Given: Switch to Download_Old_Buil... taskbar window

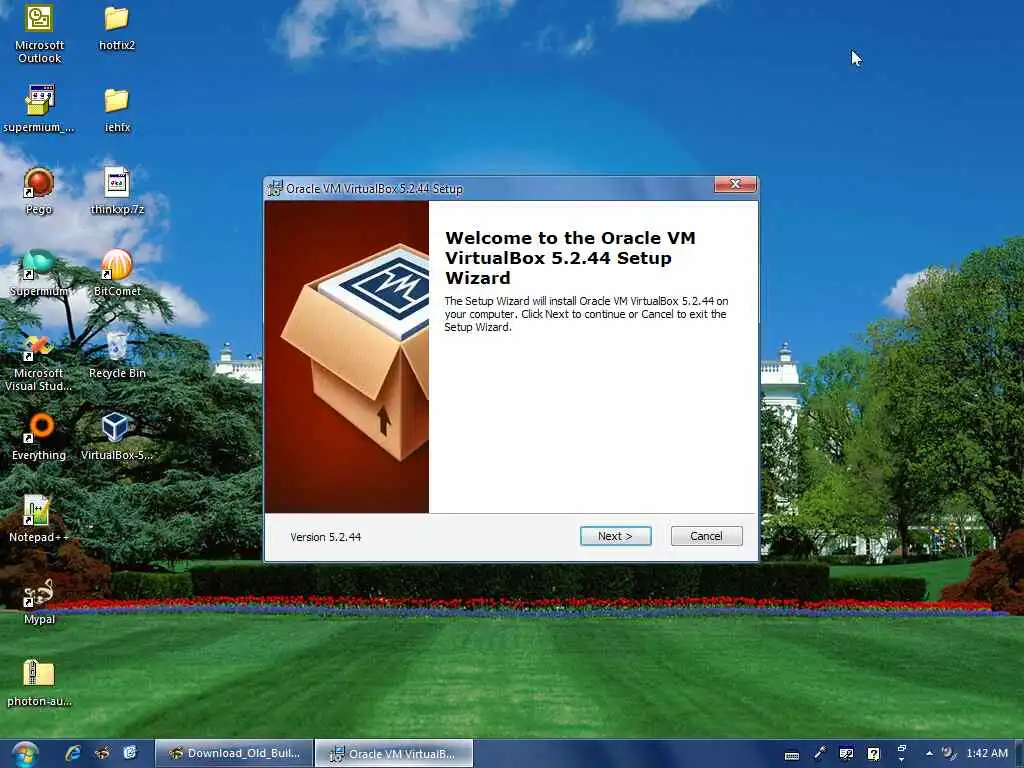Looking at the screenshot, I should click(x=234, y=754).
